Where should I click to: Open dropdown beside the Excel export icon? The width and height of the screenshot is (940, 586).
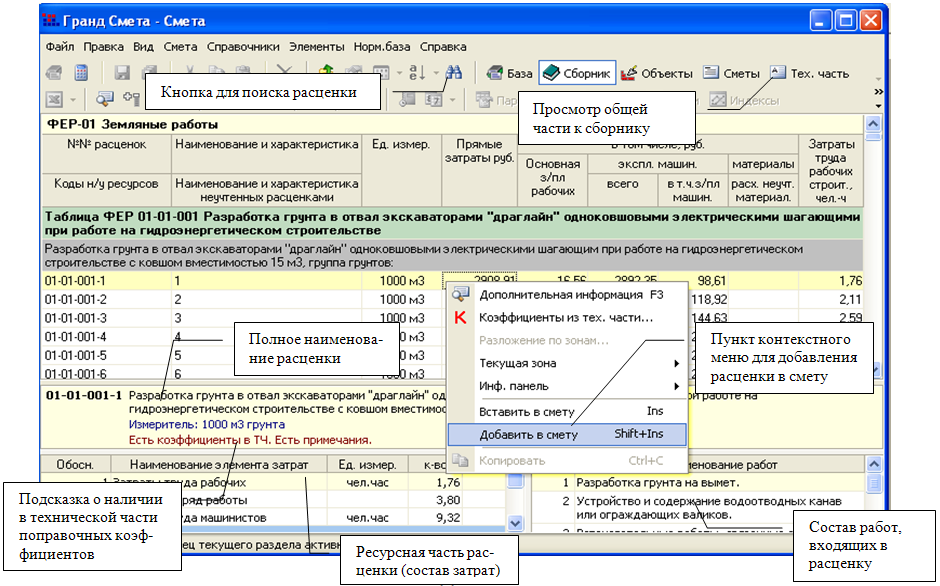(x=73, y=100)
